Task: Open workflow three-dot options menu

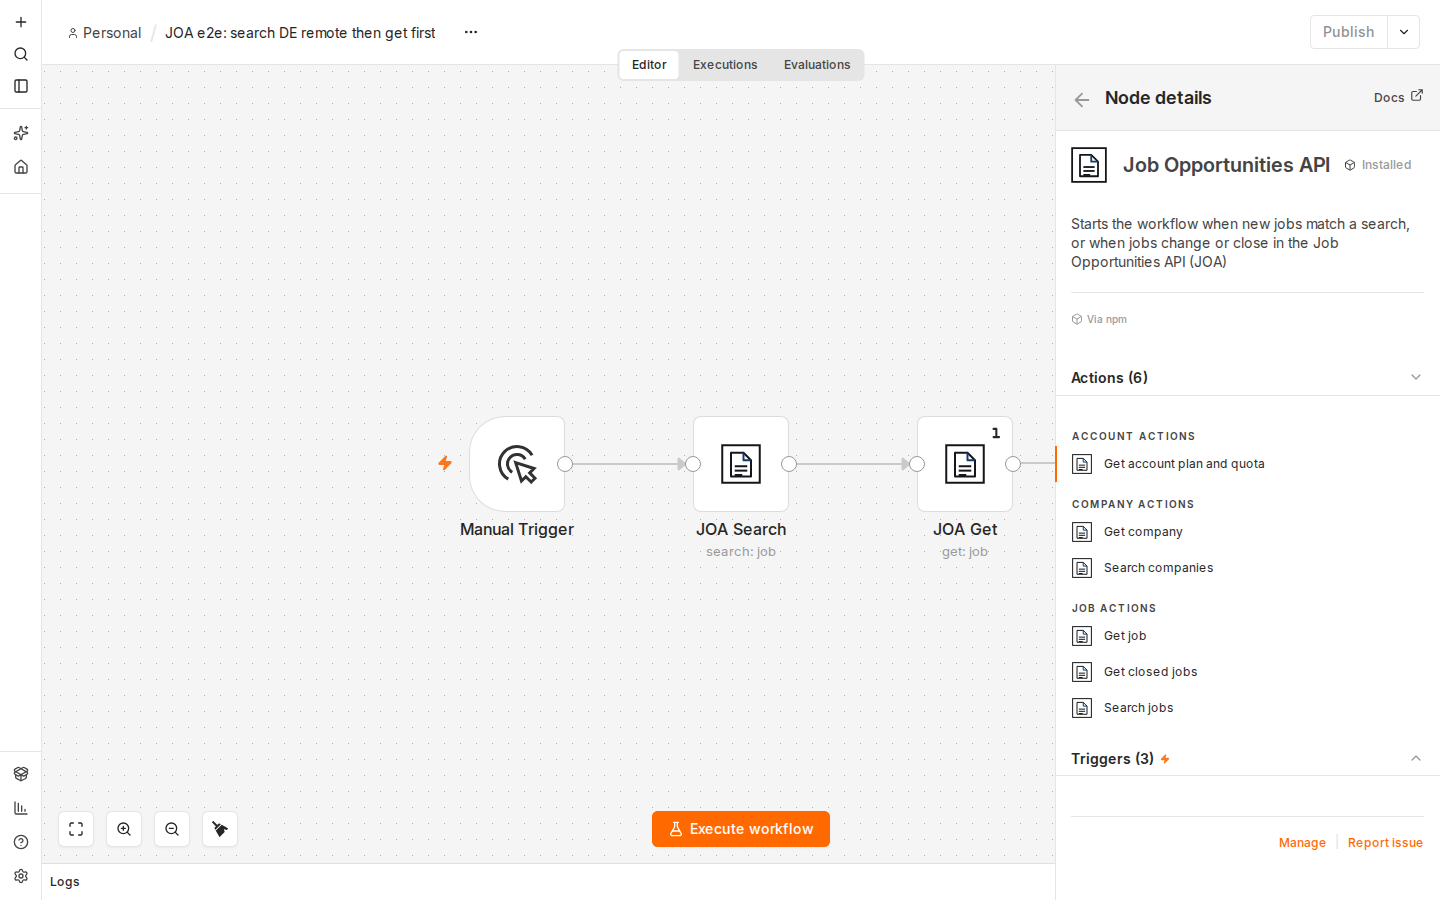Action: 471,32
